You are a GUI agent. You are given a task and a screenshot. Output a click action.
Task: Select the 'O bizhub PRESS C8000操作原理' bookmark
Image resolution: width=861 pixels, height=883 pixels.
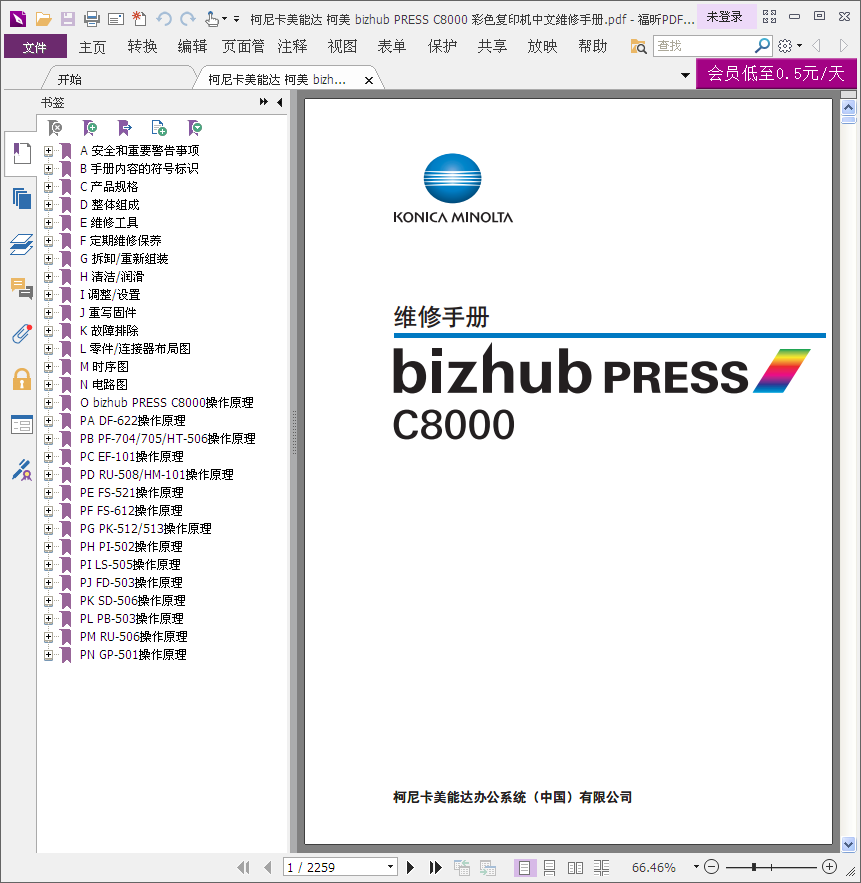coord(167,403)
